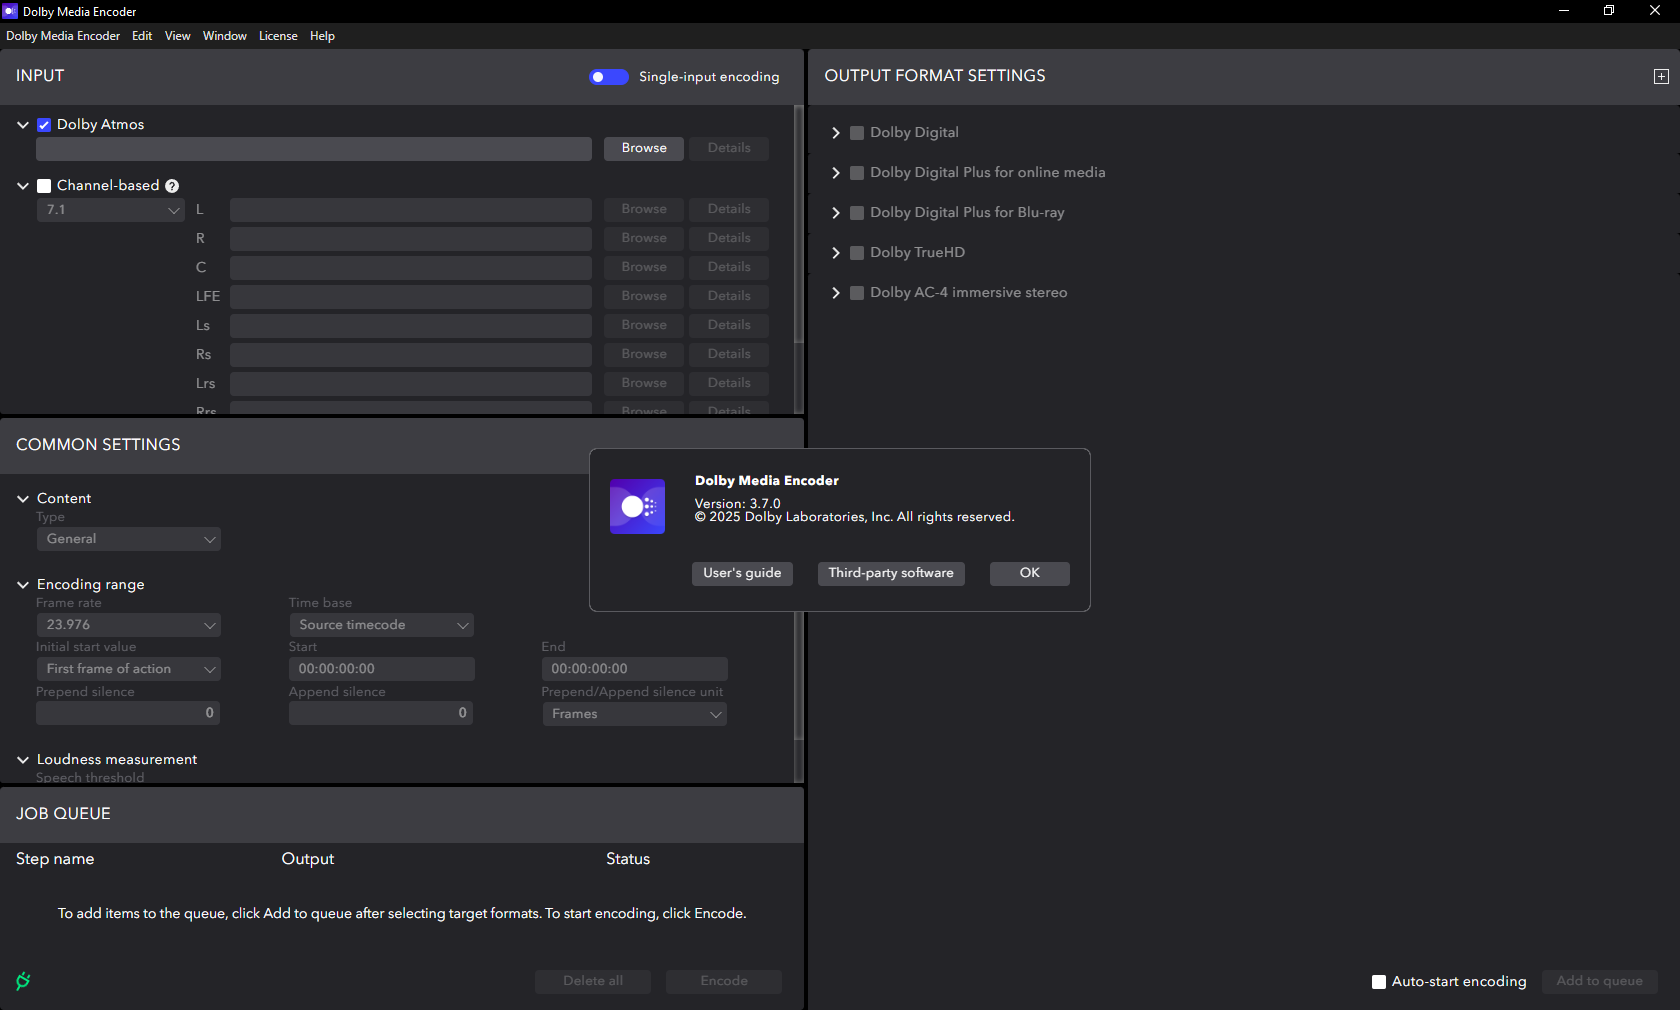
Task: Expand Dolby AC-4 immersive stereo settings
Action: (x=836, y=293)
